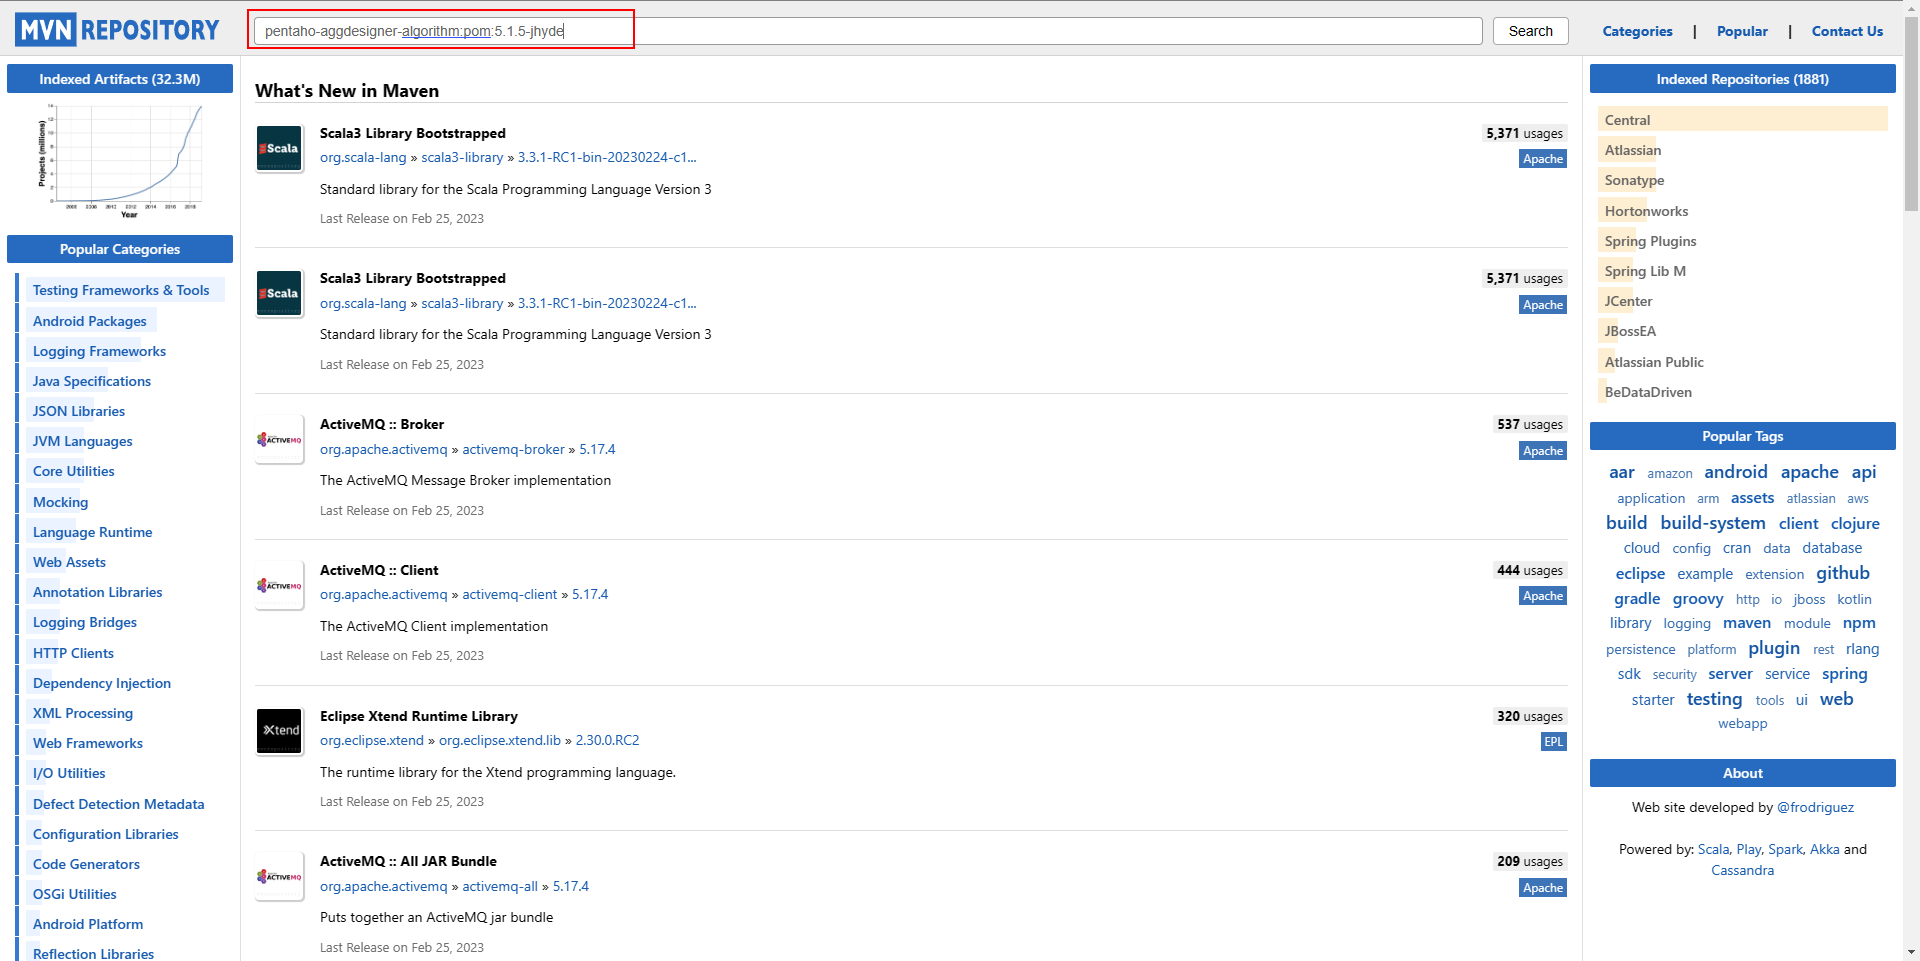1920x961 pixels.
Task: Click the ActiveMQ Broker logo icon
Action: pos(279,440)
